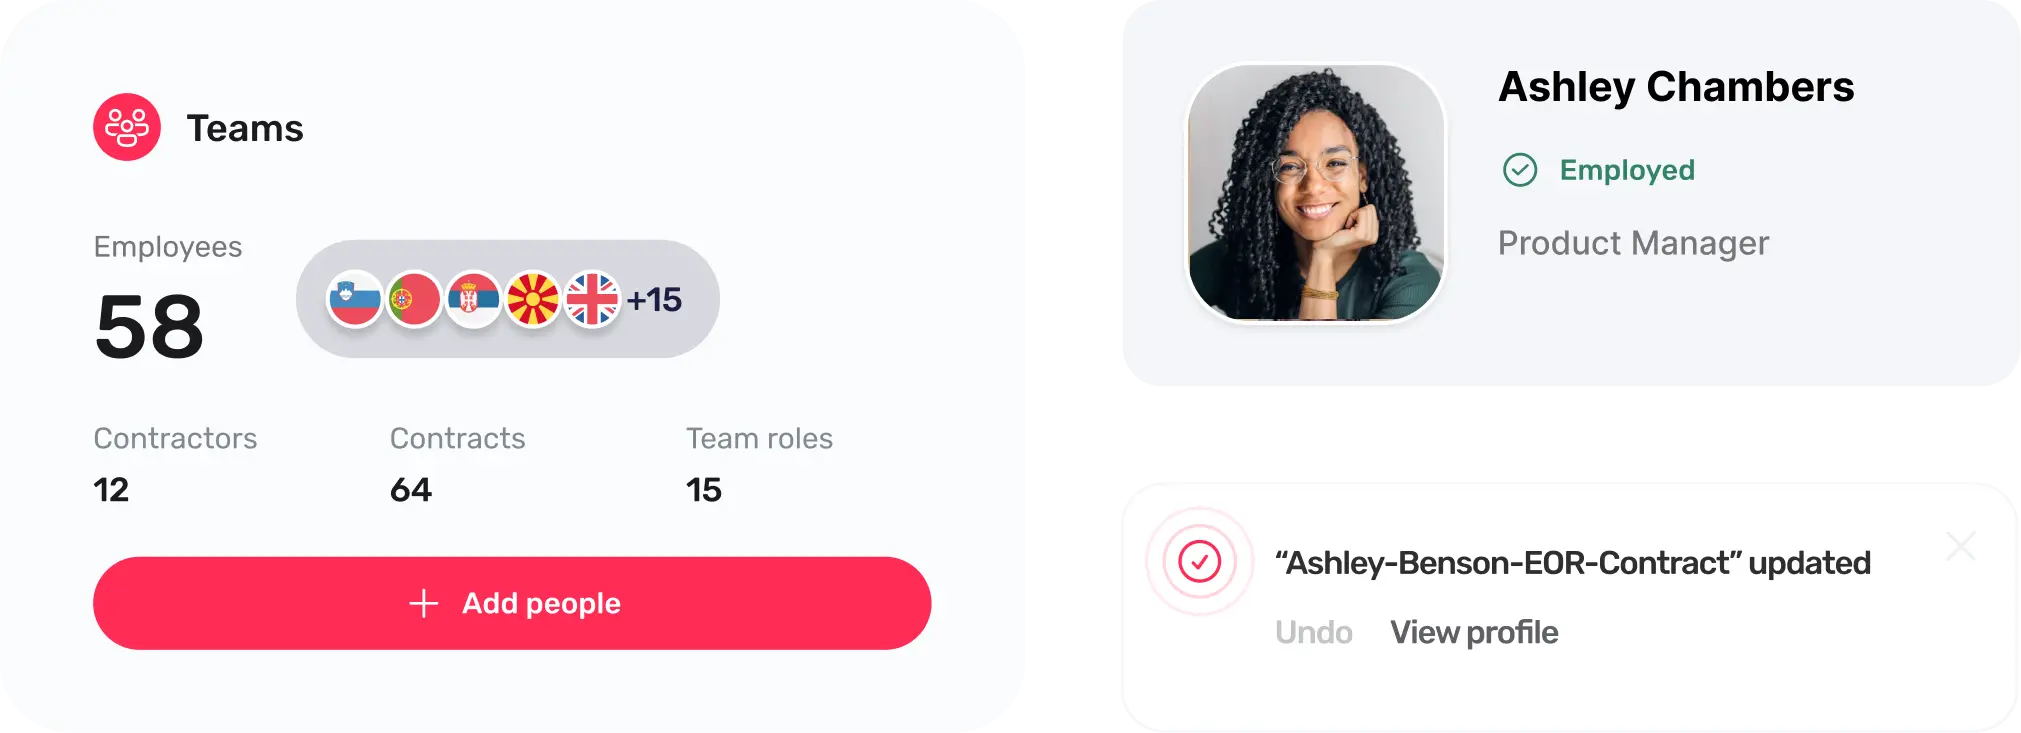The image size is (2021, 733).
Task: Click the Employees total of 58
Action: (150, 327)
